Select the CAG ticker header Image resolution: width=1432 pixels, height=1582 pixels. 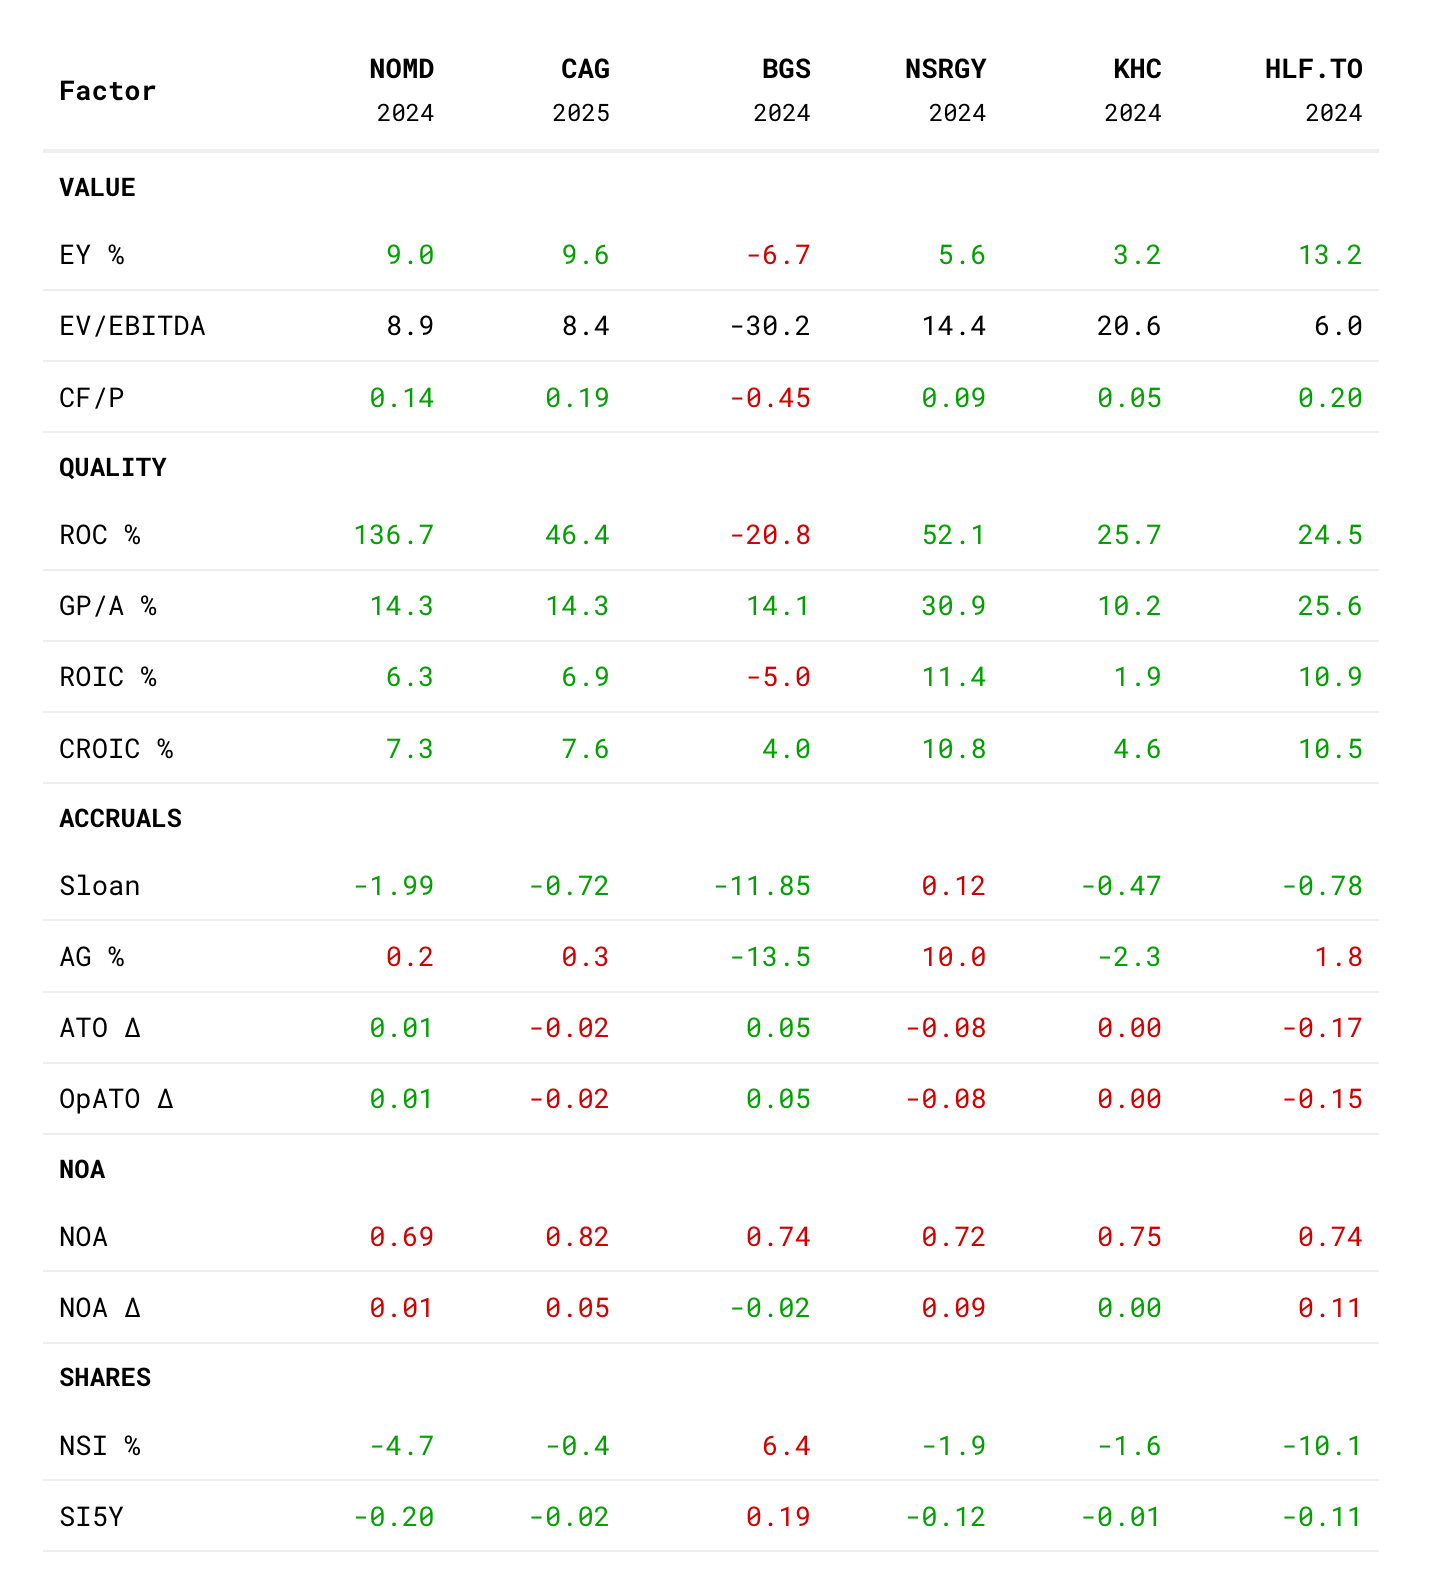(x=585, y=69)
